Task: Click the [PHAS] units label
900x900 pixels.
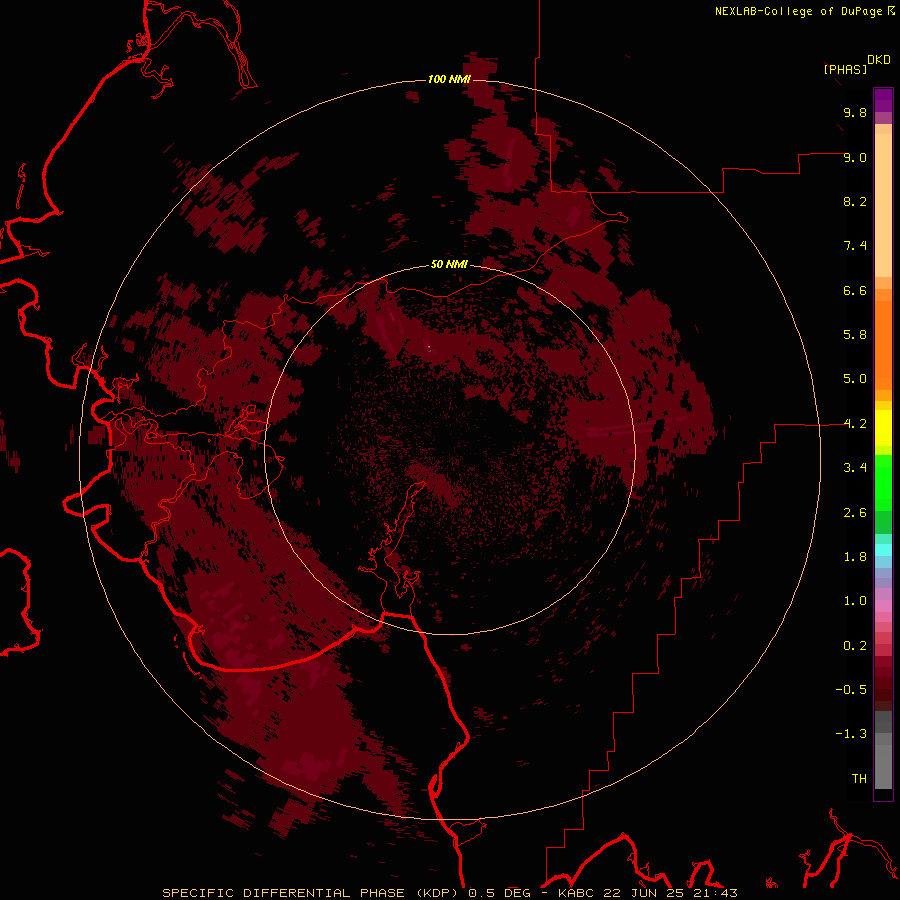Action: click(x=845, y=69)
